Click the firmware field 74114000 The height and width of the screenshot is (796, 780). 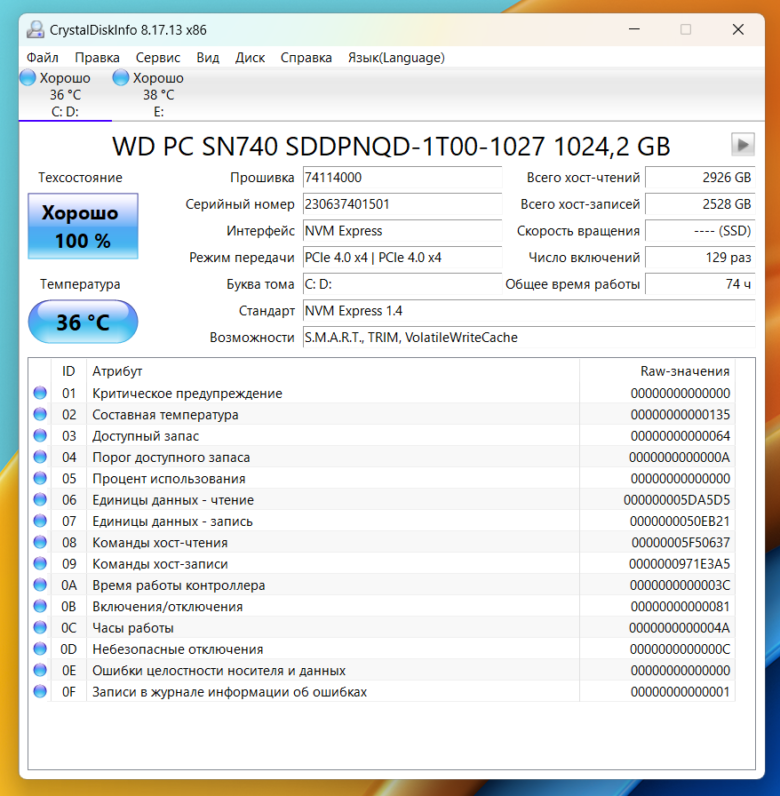(402, 178)
